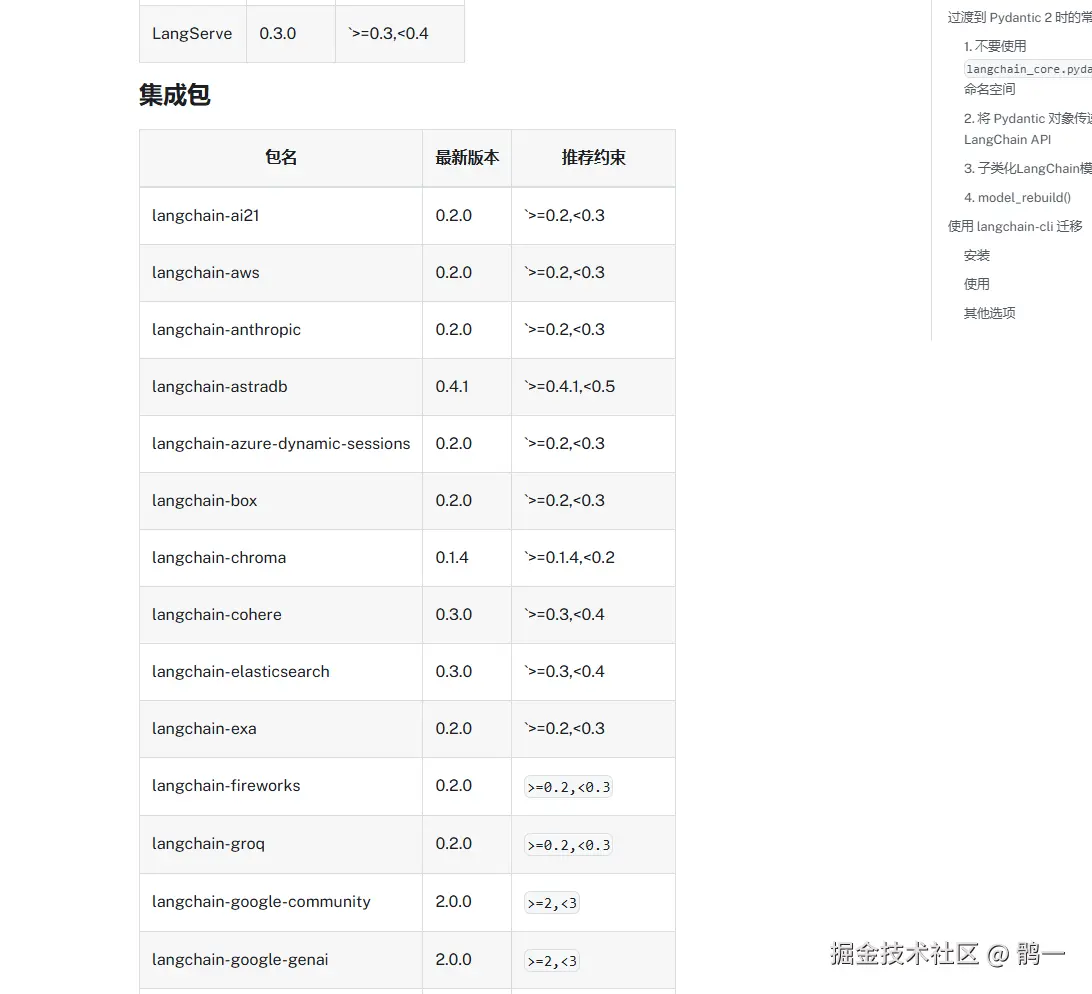Click the '推荐约束' column header

(x=593, y=157)
